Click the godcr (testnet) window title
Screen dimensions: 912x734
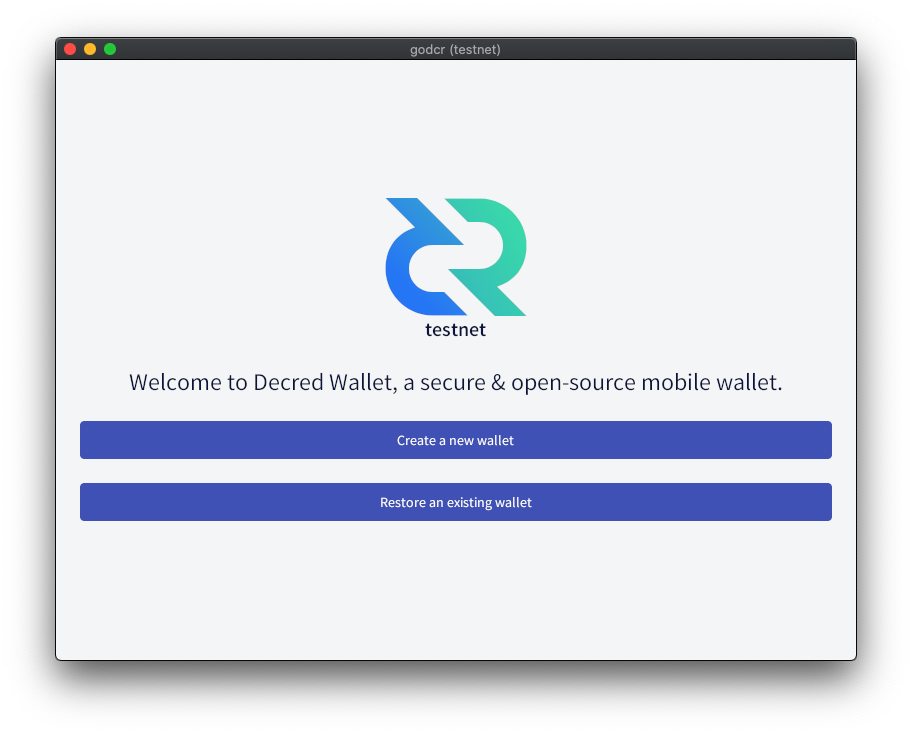(455, 49)
